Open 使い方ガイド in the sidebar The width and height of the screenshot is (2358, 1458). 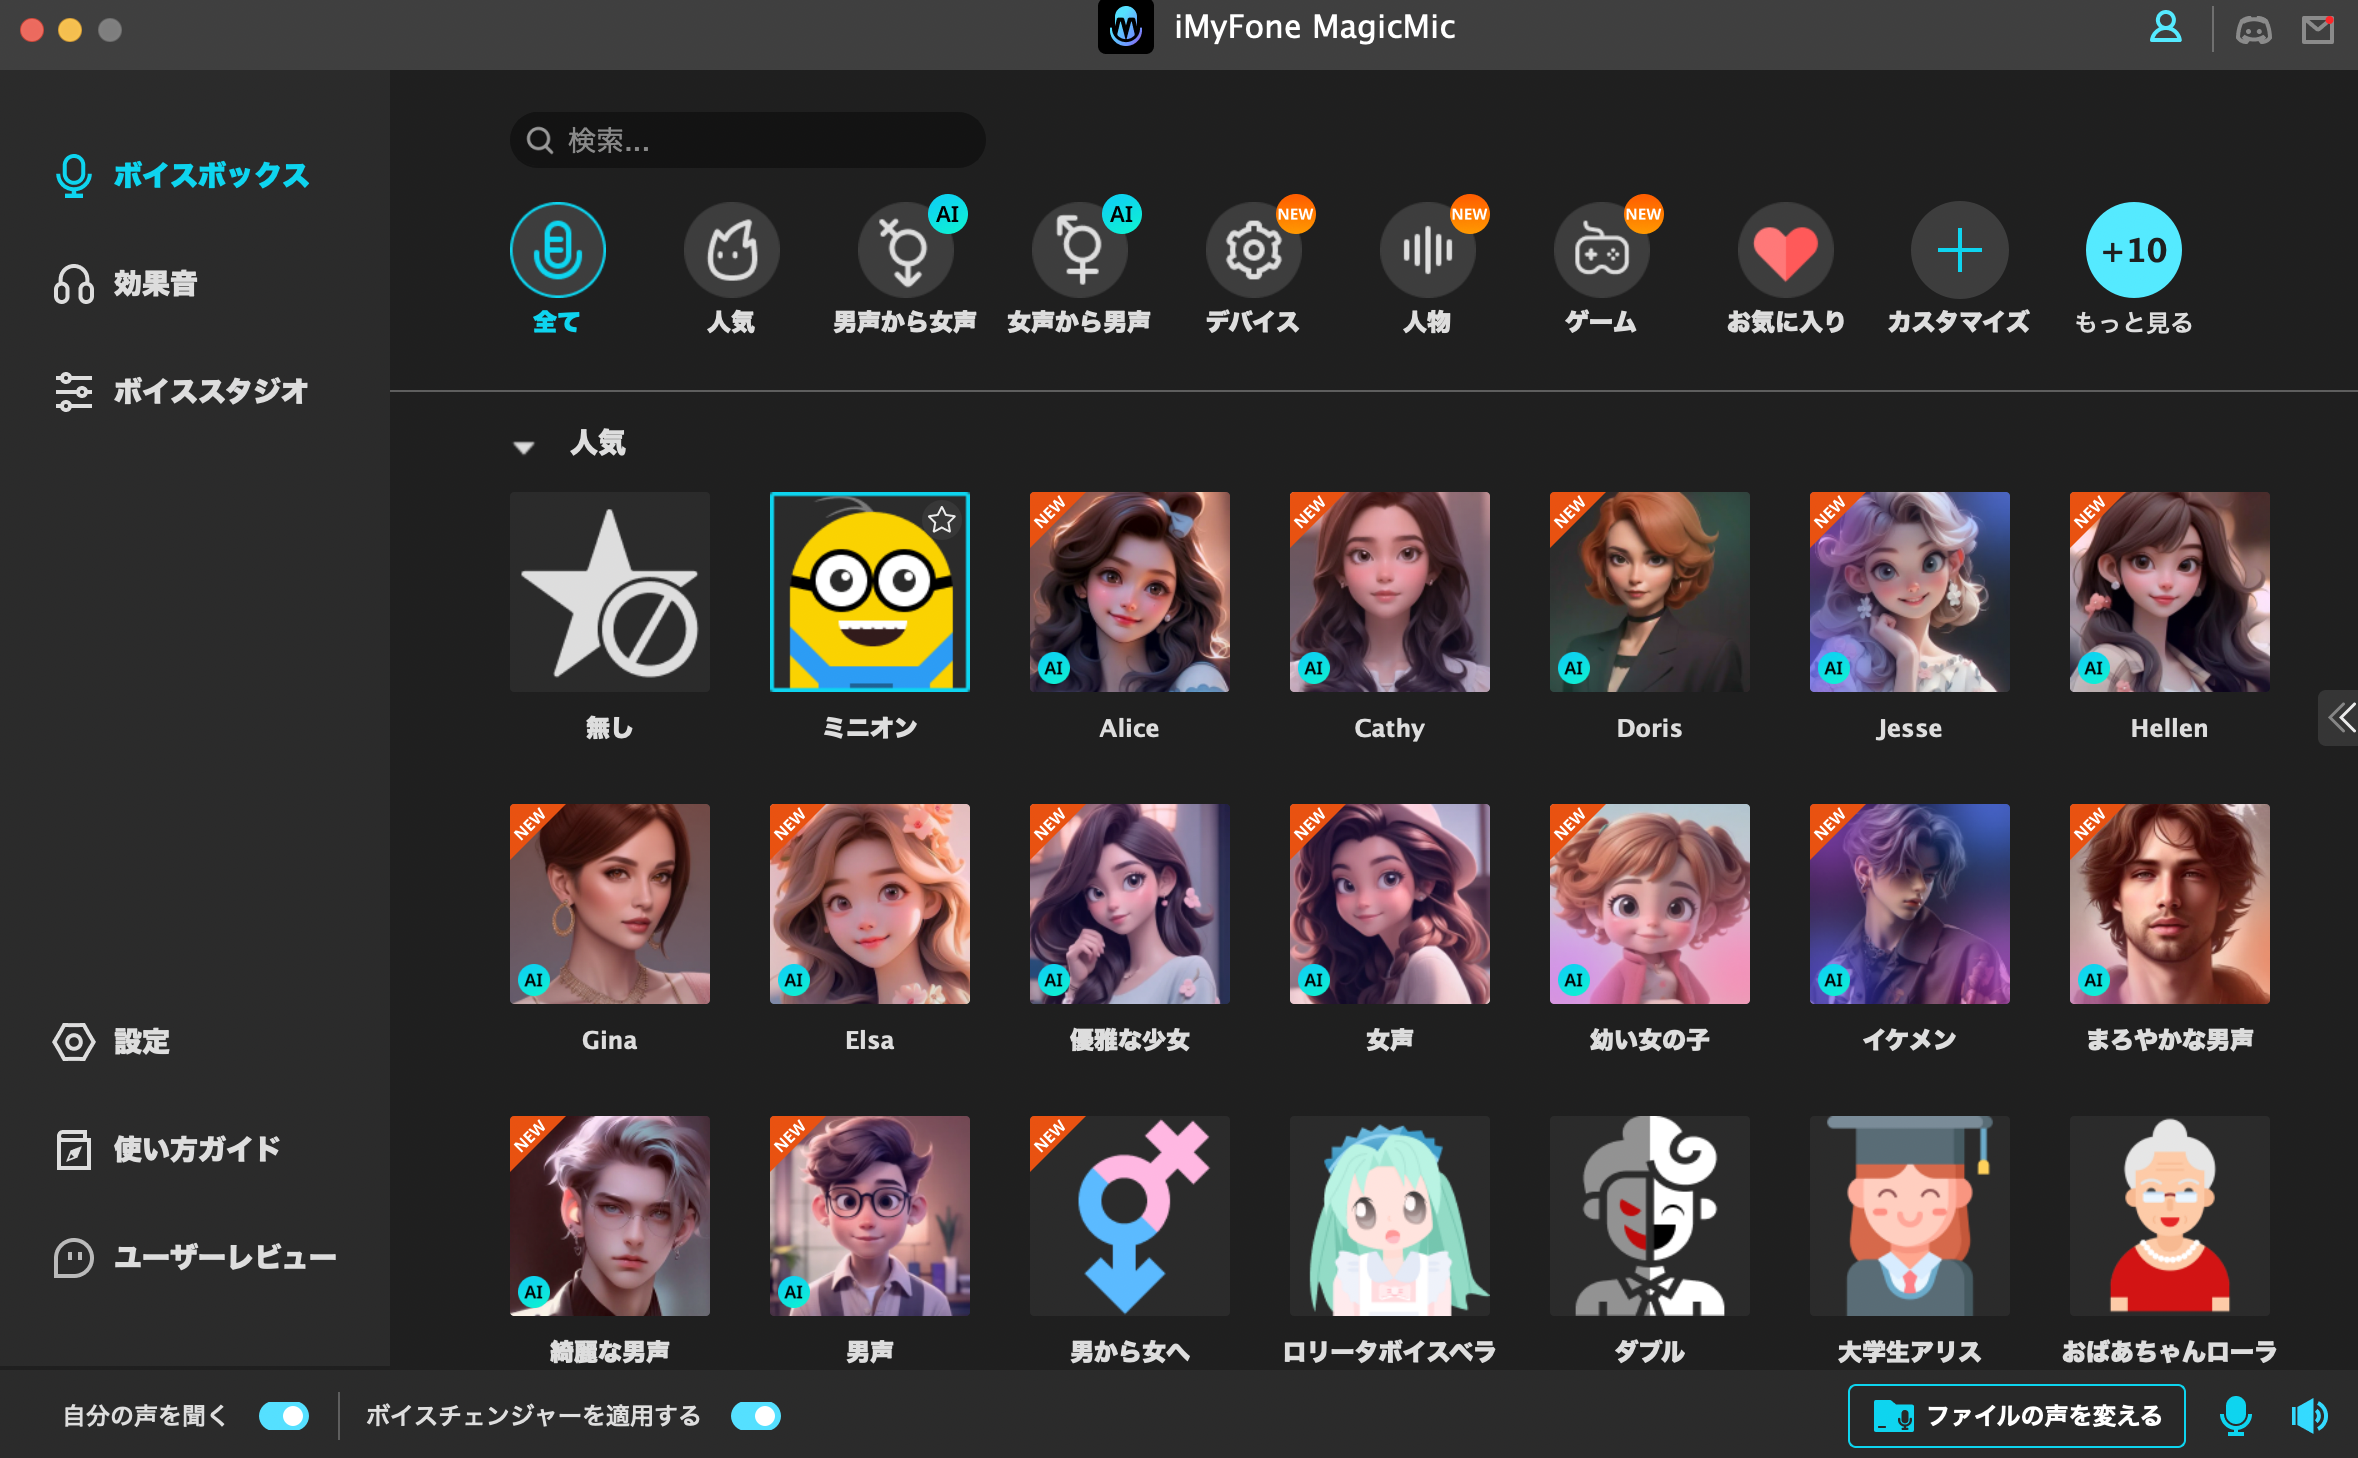168,1149
